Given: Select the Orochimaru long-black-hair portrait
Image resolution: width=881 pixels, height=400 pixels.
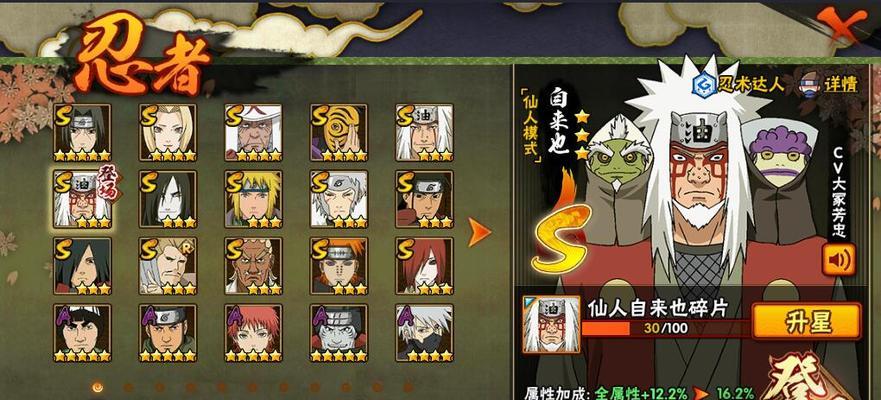Looking at the screenshot, I should (x=168, y=199).
